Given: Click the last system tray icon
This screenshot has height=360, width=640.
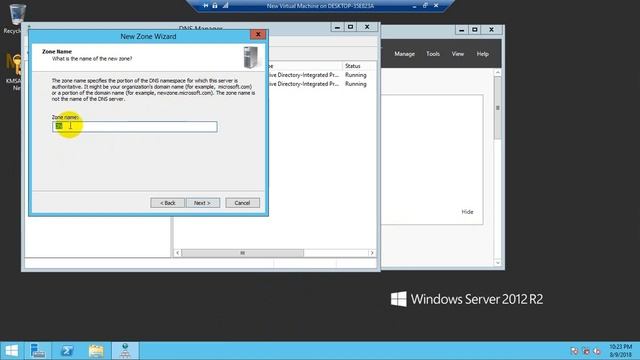Looking at the screenshot, I should pyautogui.click(x=597, y=351).
